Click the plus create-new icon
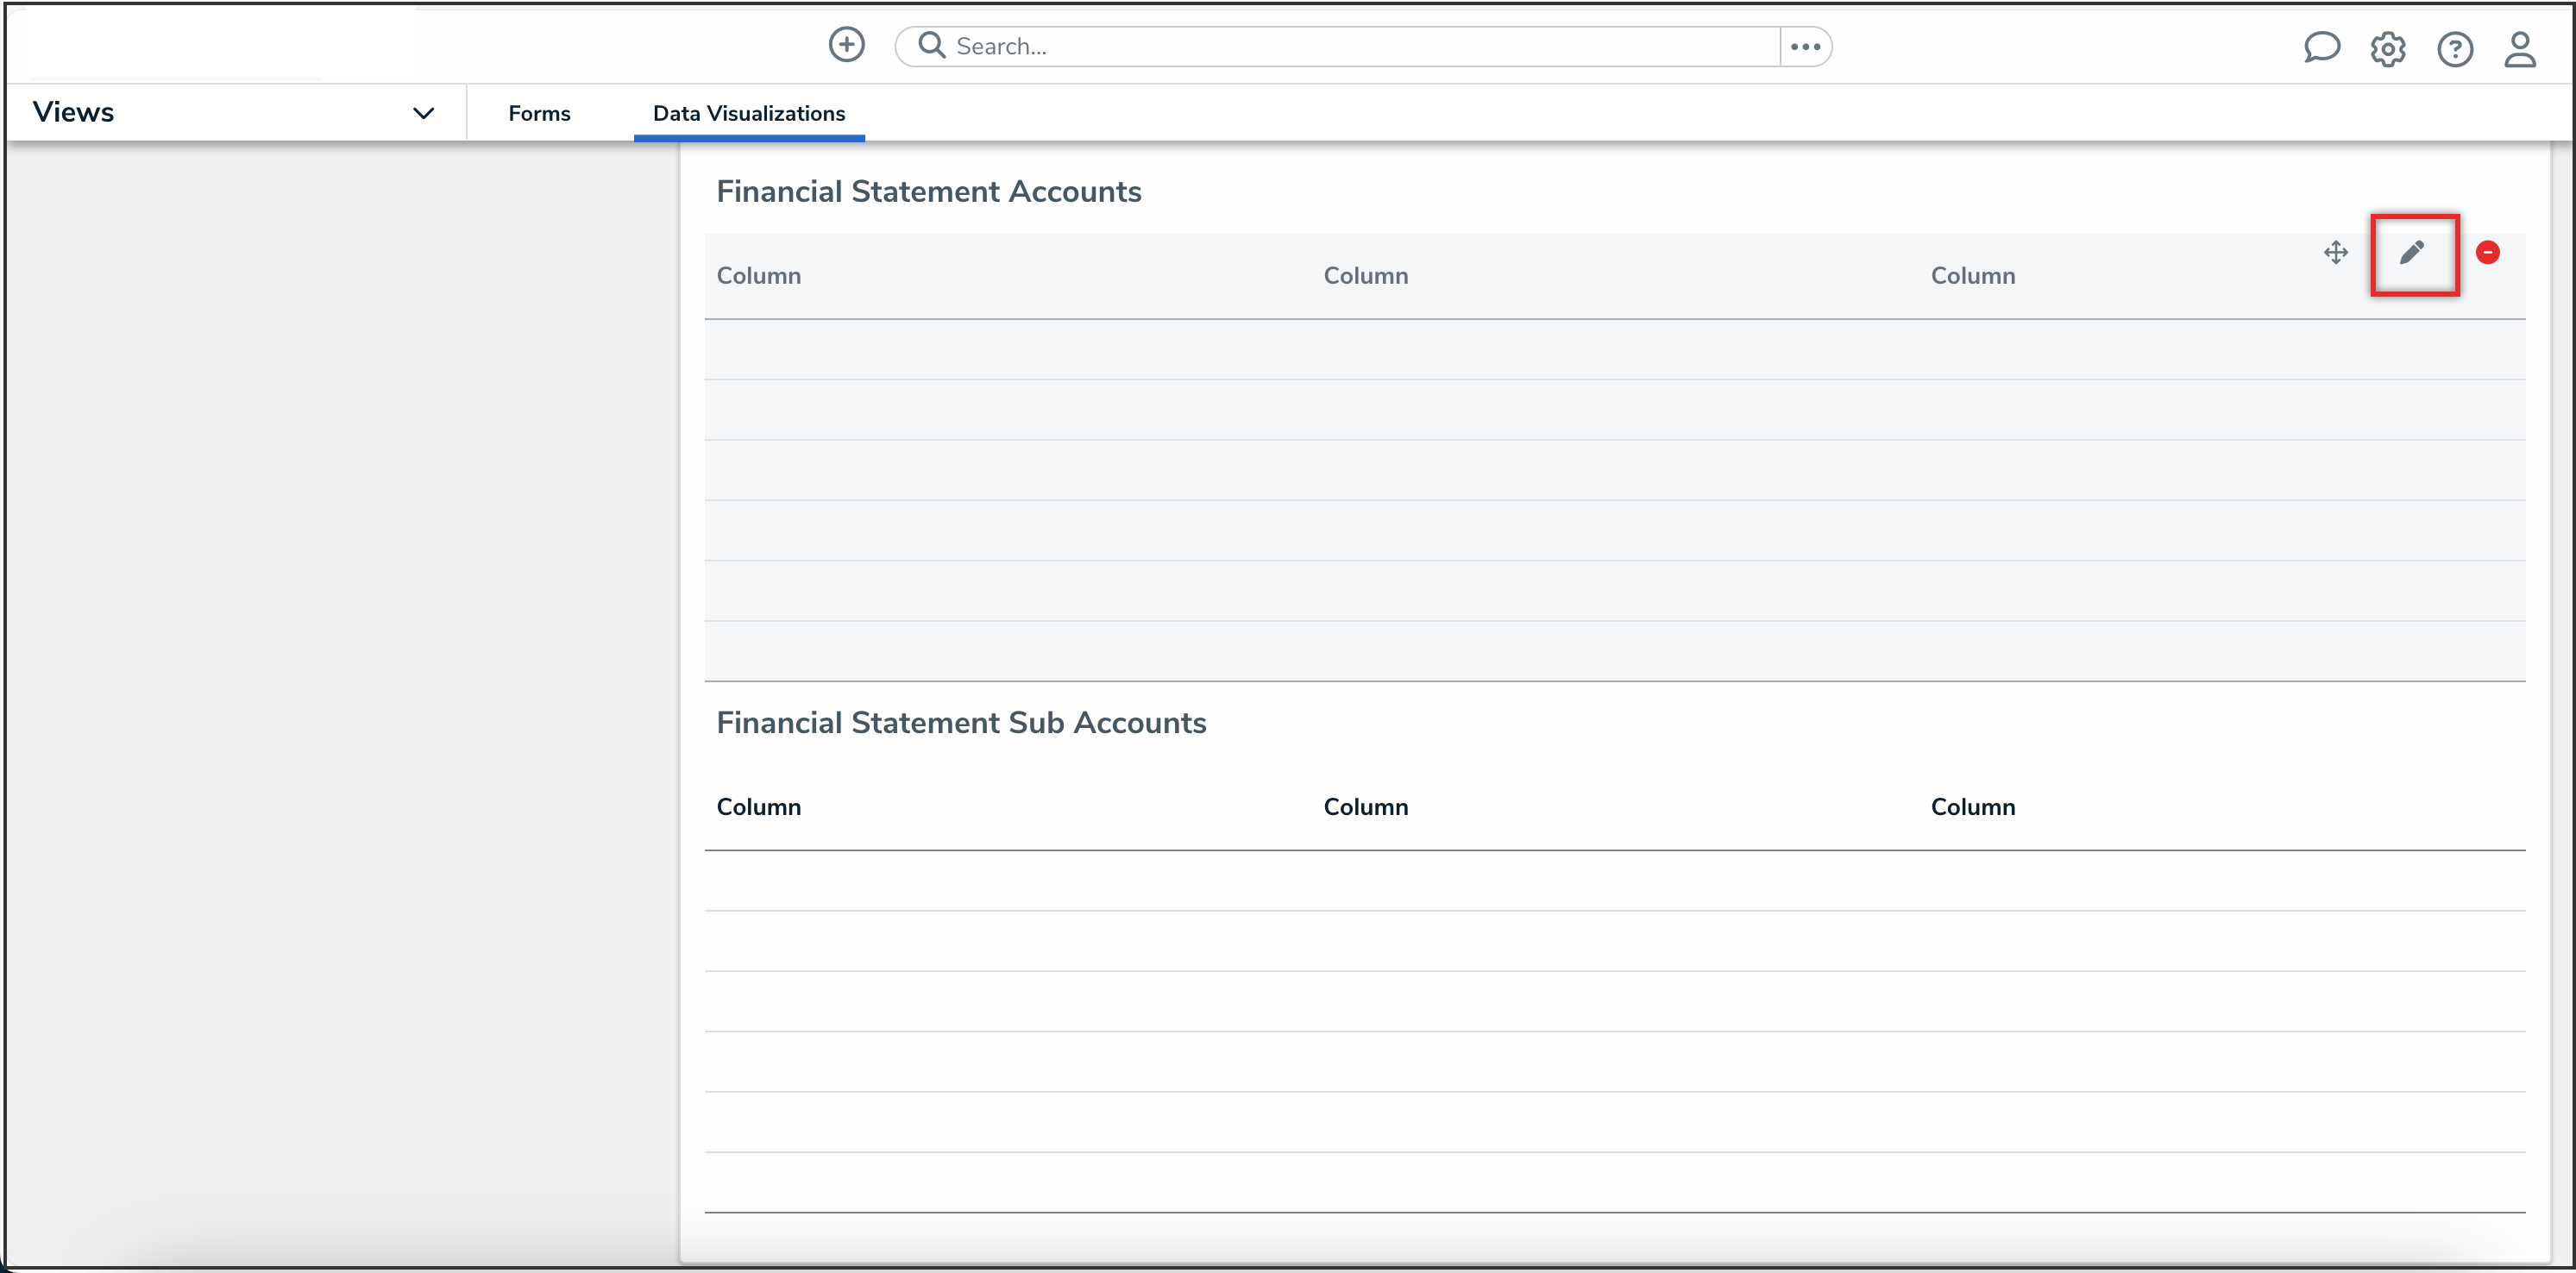Screen dimensions: 2576x1273 click(x=846, y=45)
